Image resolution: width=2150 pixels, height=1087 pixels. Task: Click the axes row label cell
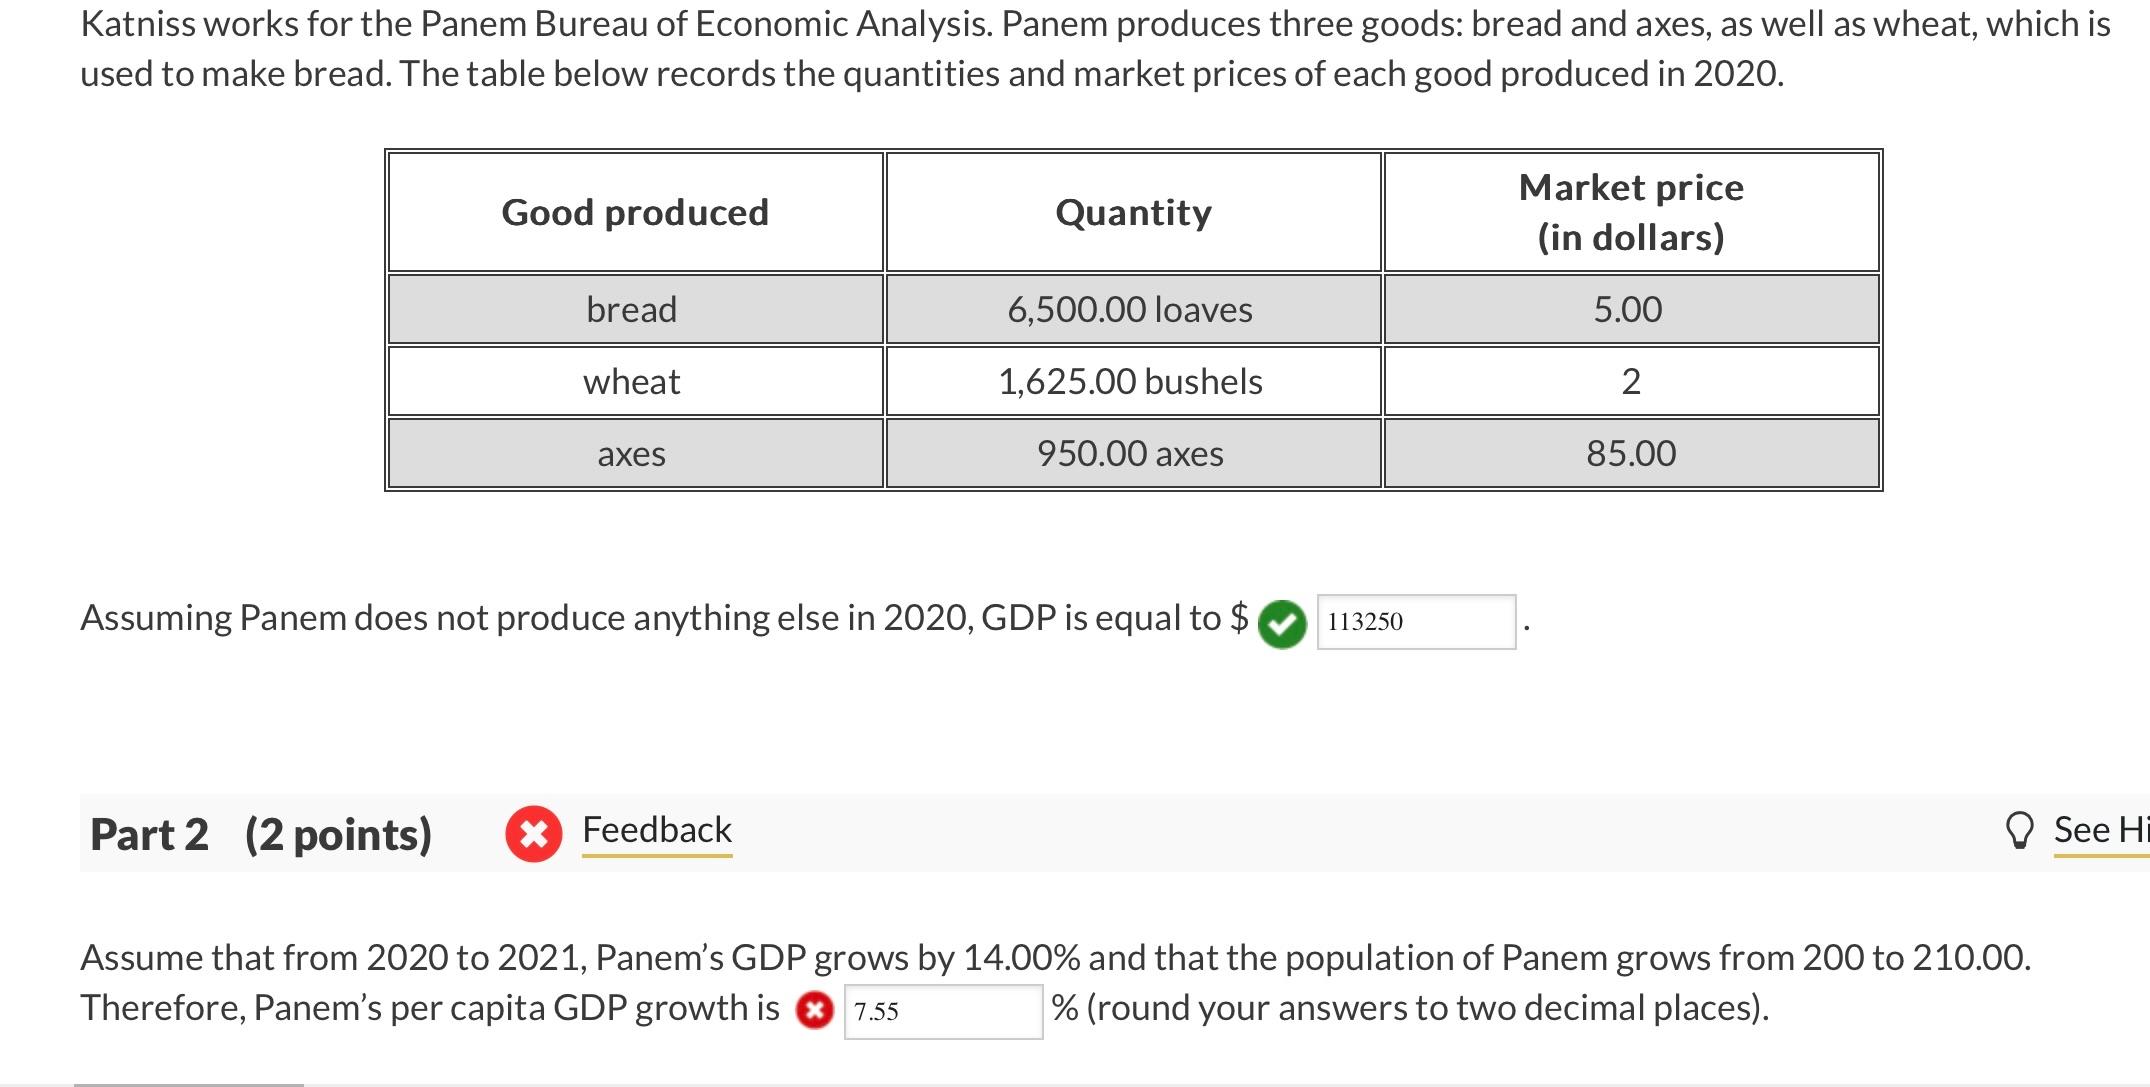[x=635, y=453]
